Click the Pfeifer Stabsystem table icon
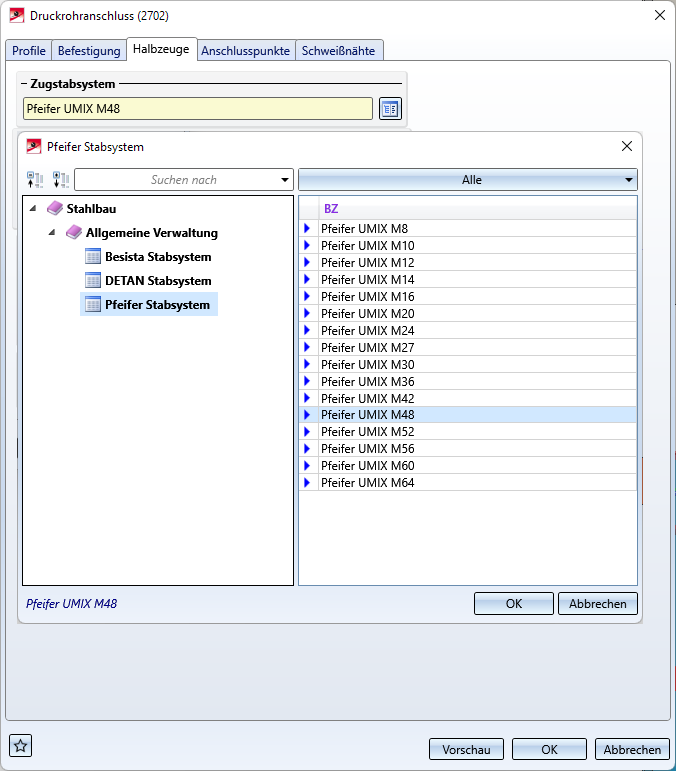Image resolution: width=676 pixels, height=771 pixels. click(93, 304)
